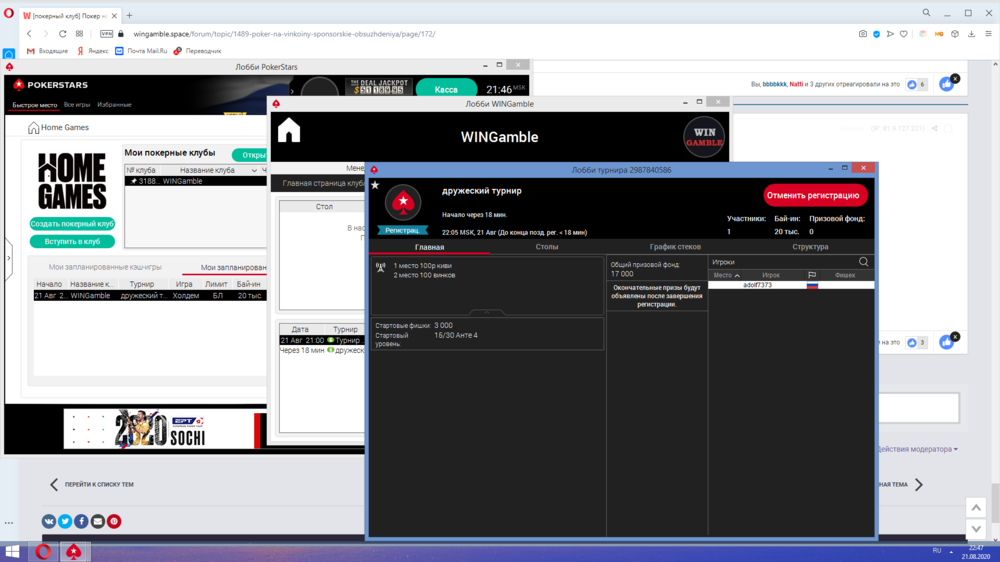Toggle the favorite star for the tournament
The height and width of the screenshot is (562, 1000).
pyautogui.click(x=375, y=185)
